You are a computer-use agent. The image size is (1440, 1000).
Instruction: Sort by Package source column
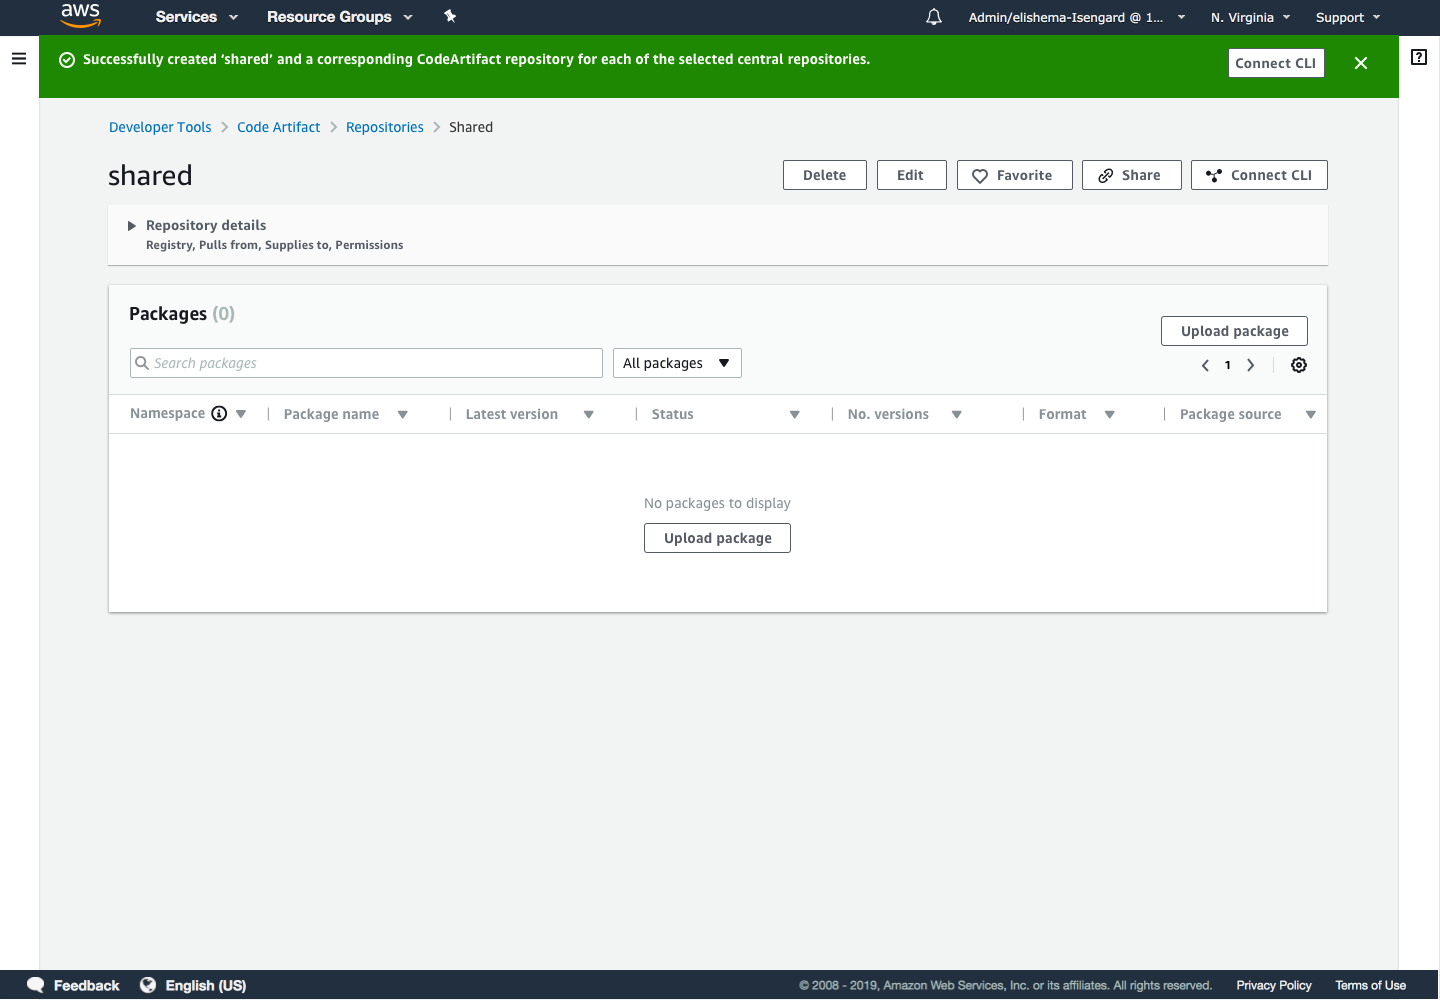click(x=1311, y=414)
